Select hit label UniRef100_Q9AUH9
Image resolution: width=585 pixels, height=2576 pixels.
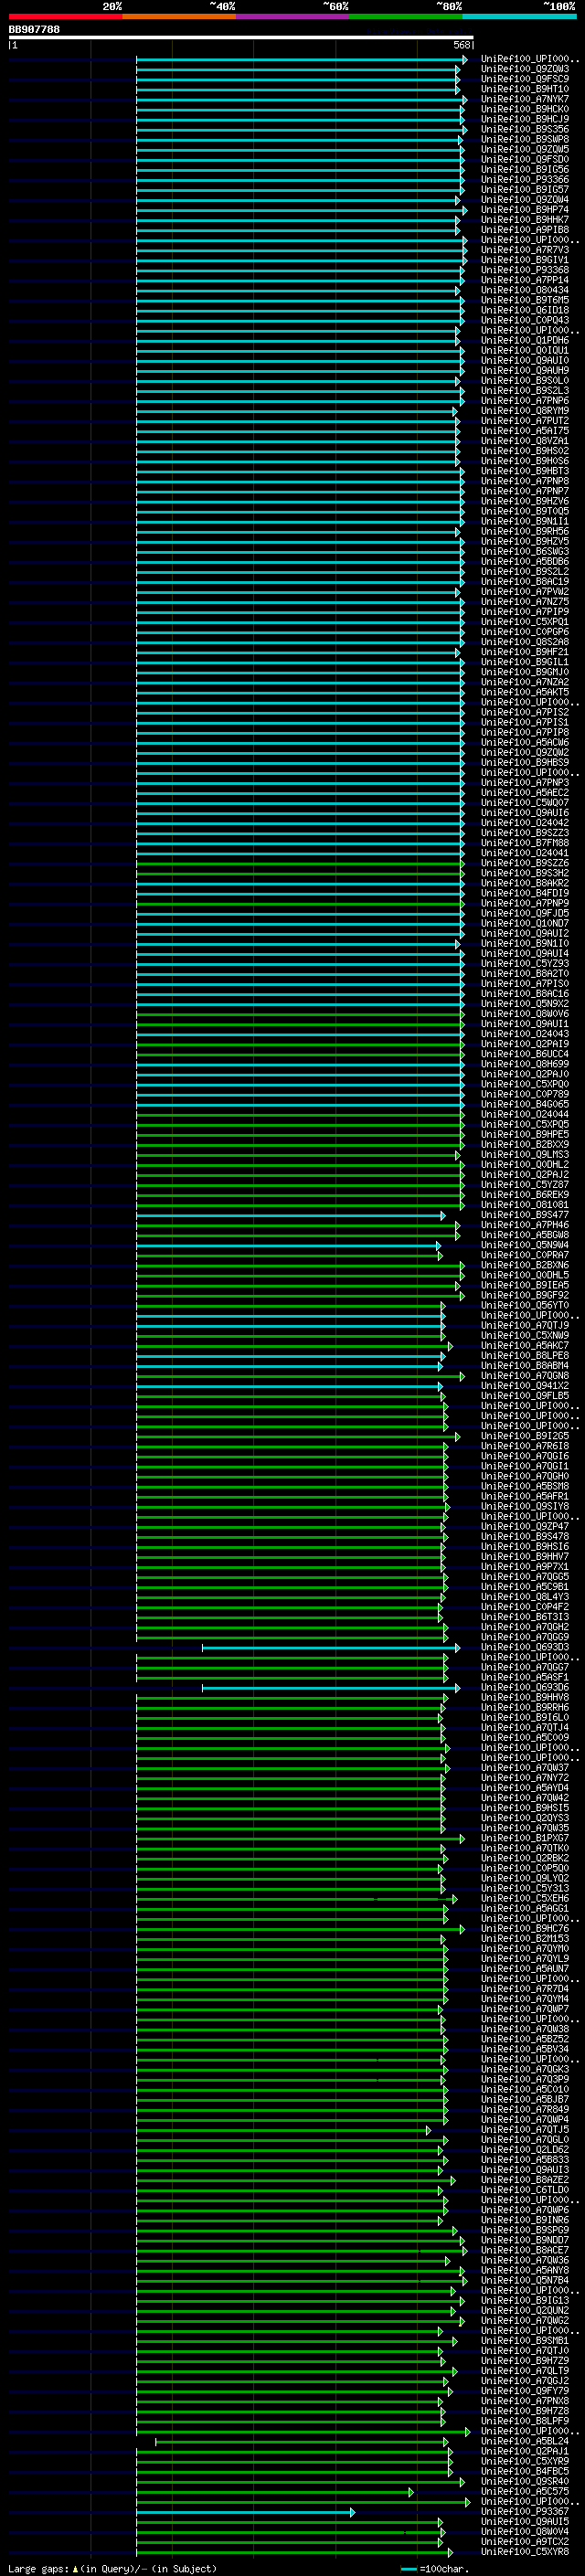pos(525,370)
